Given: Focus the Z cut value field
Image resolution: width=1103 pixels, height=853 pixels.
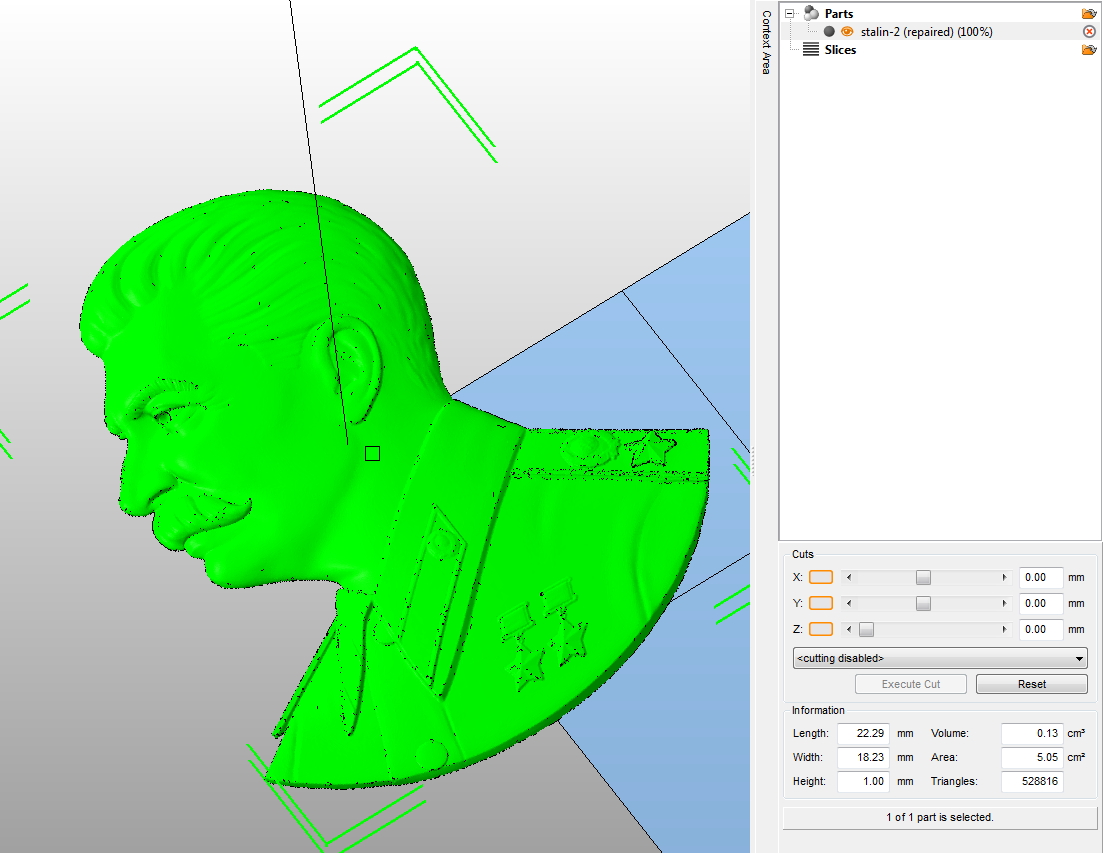Looking at the screenshot, I should click(1040, 629).
